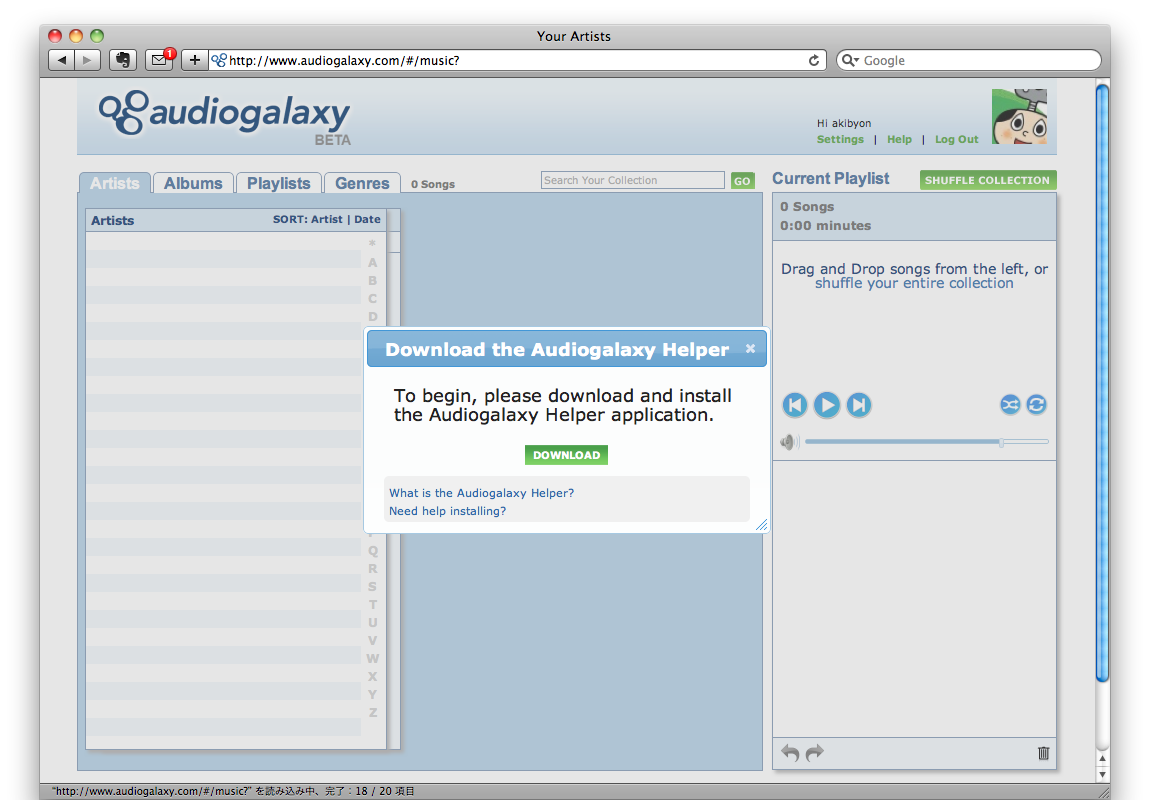Skip to next track in the player

coord(859,405)
